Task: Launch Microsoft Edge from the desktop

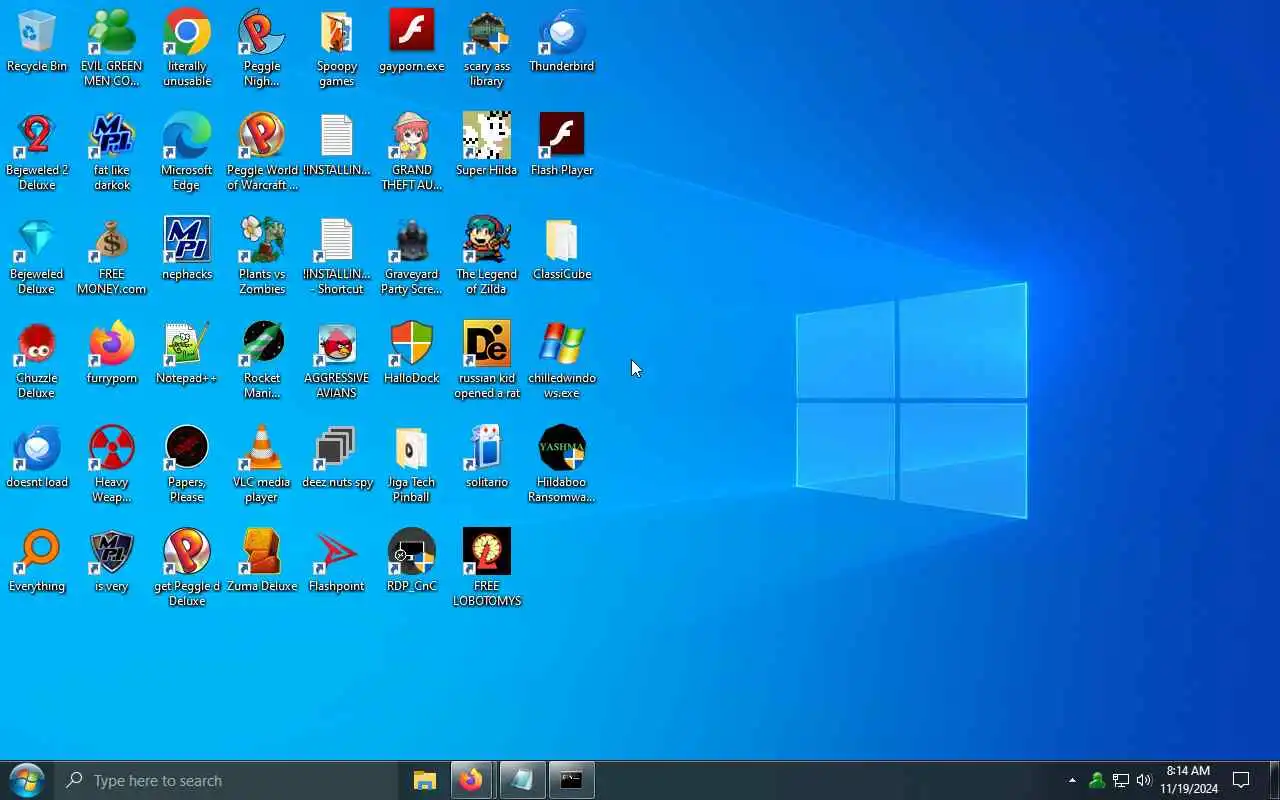Action: [x=187, y=152]
